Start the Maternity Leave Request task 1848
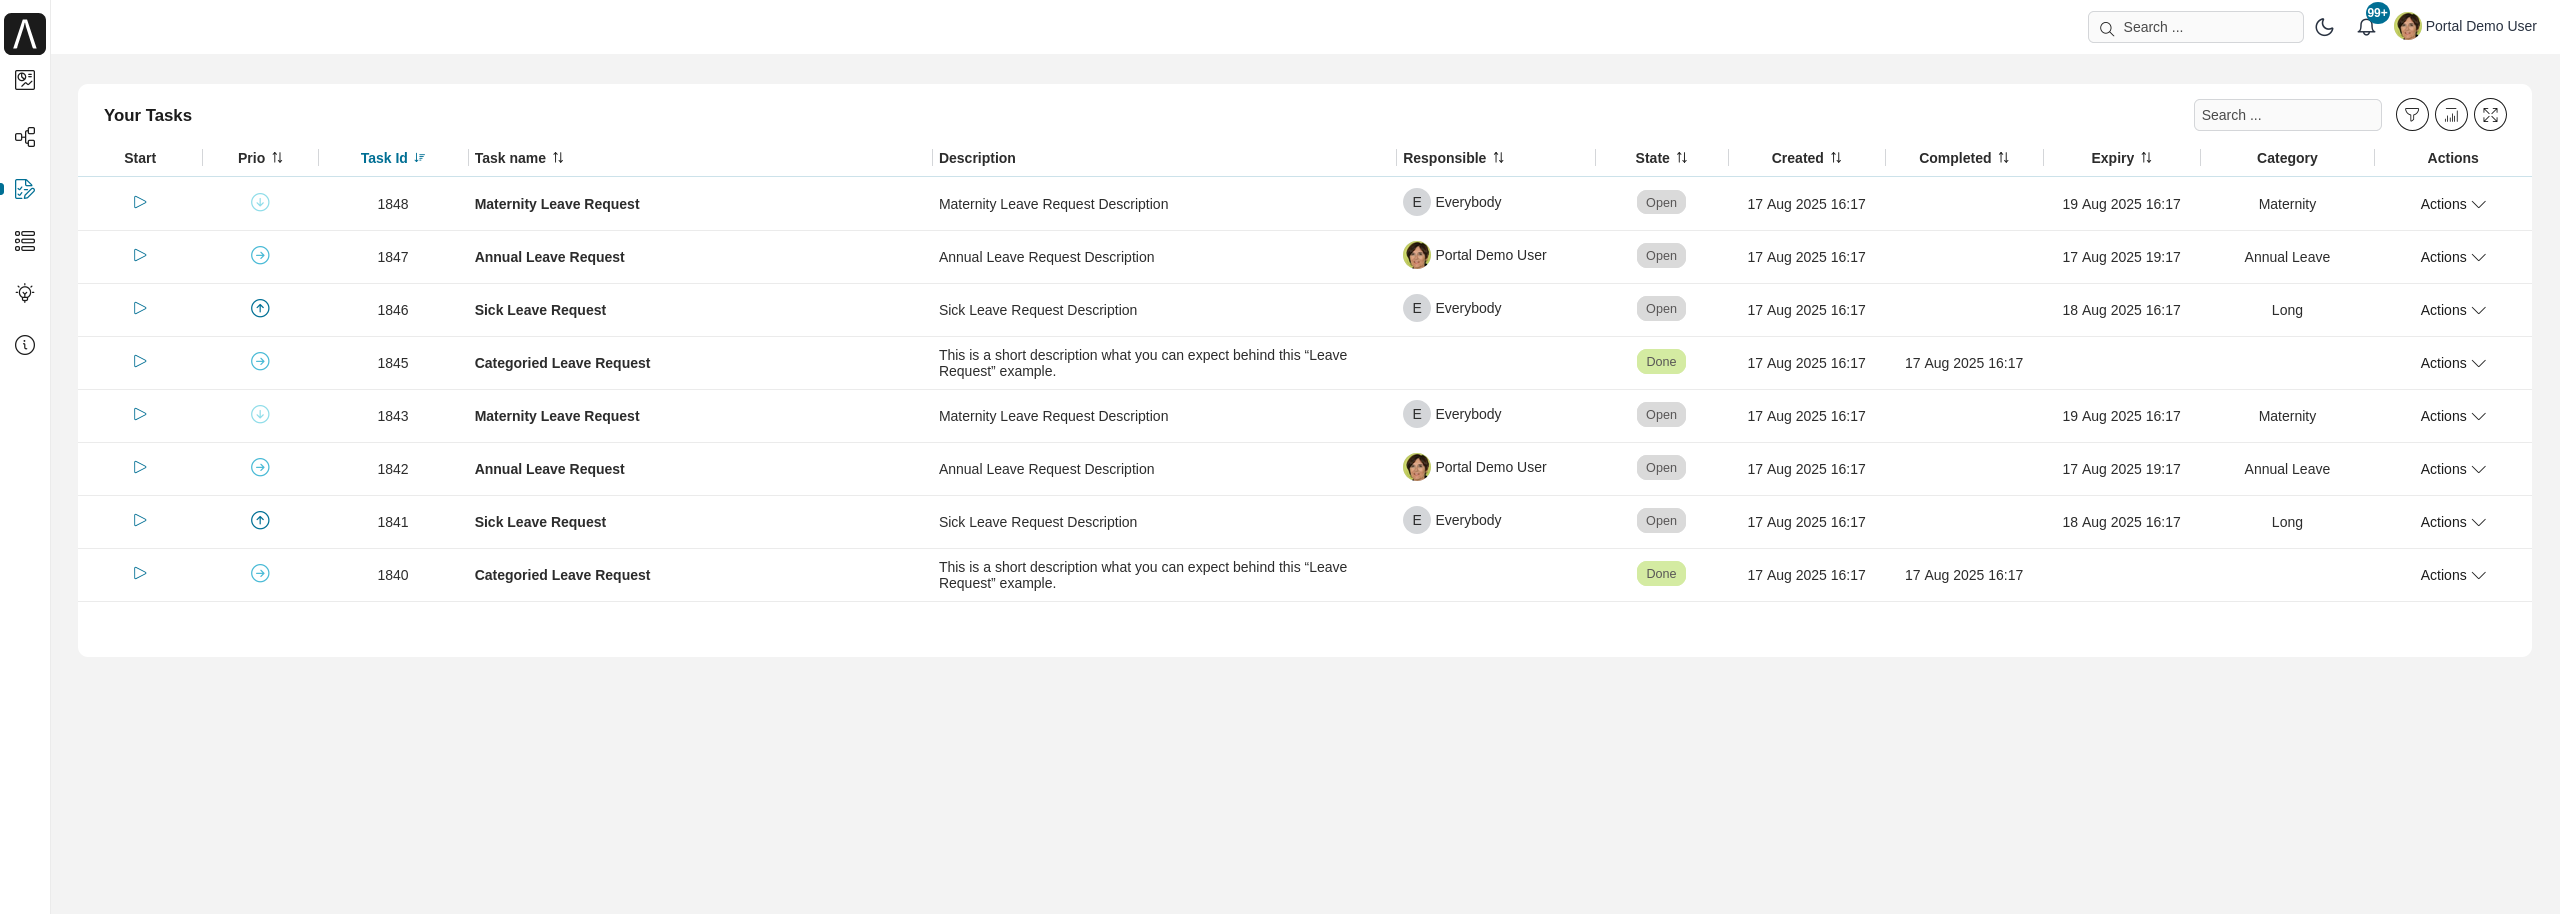 139,202
